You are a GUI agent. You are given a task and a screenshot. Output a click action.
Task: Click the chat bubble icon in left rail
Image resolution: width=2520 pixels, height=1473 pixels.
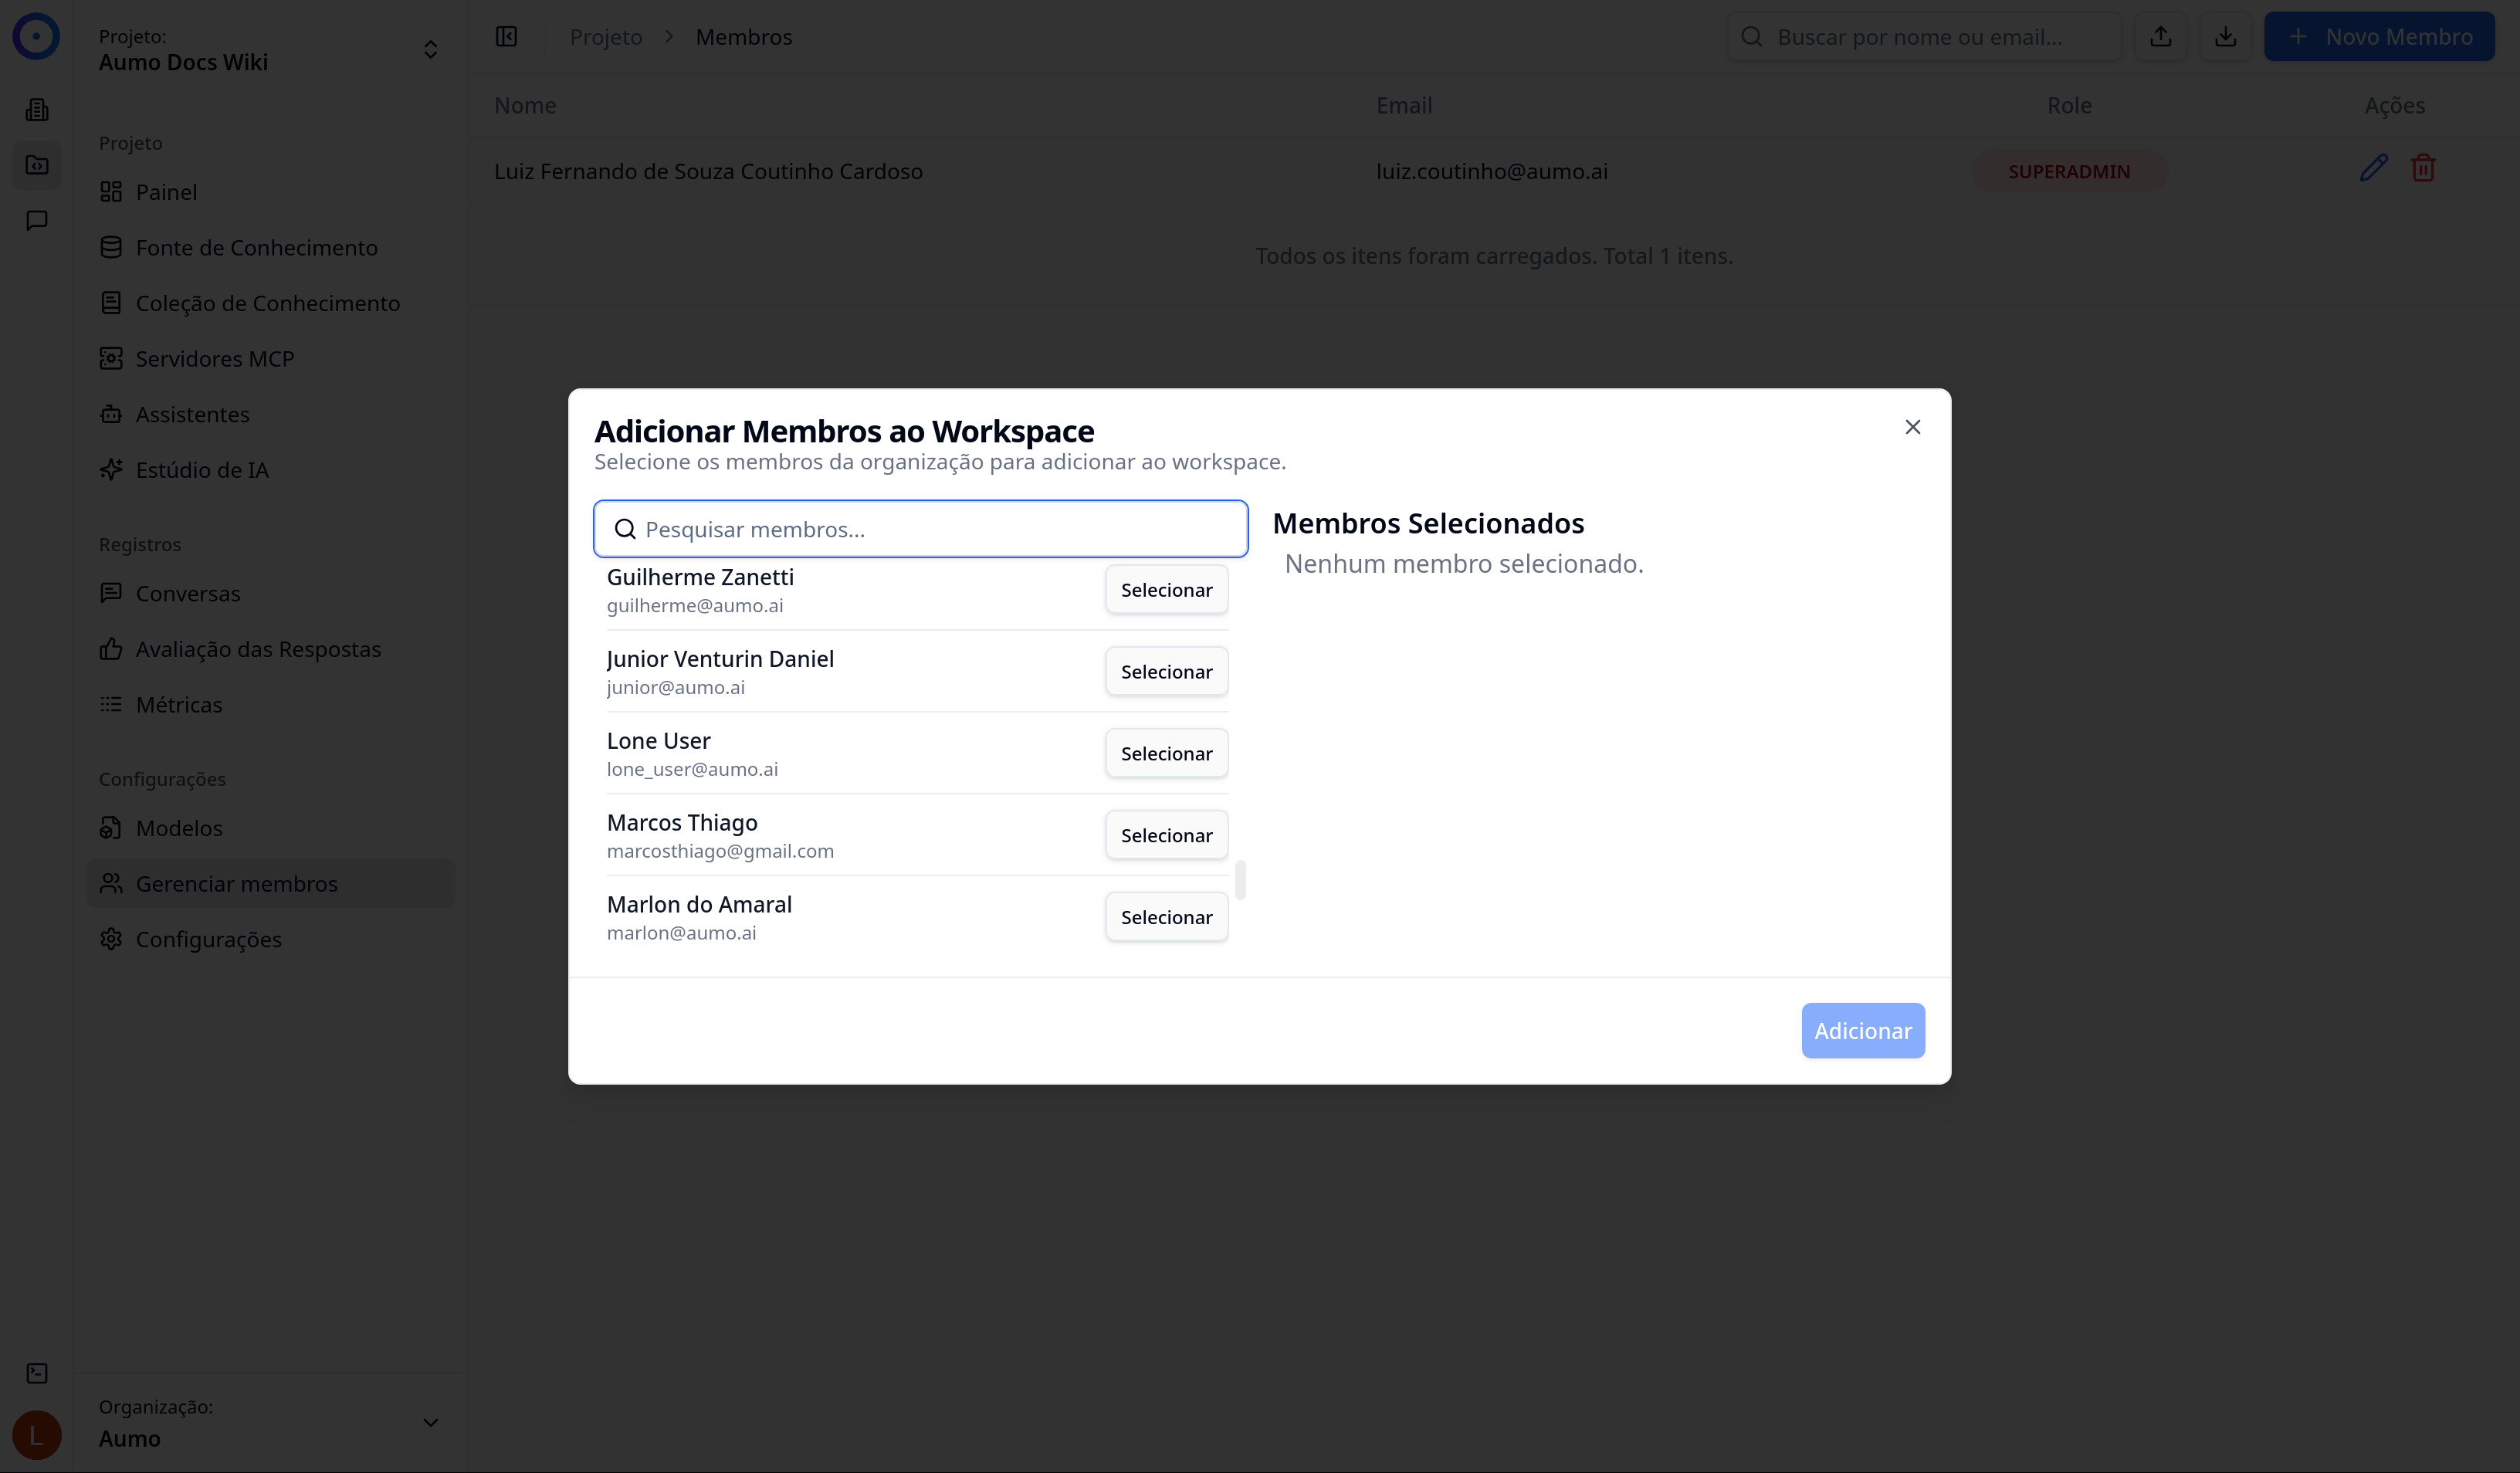click(37, 220)
